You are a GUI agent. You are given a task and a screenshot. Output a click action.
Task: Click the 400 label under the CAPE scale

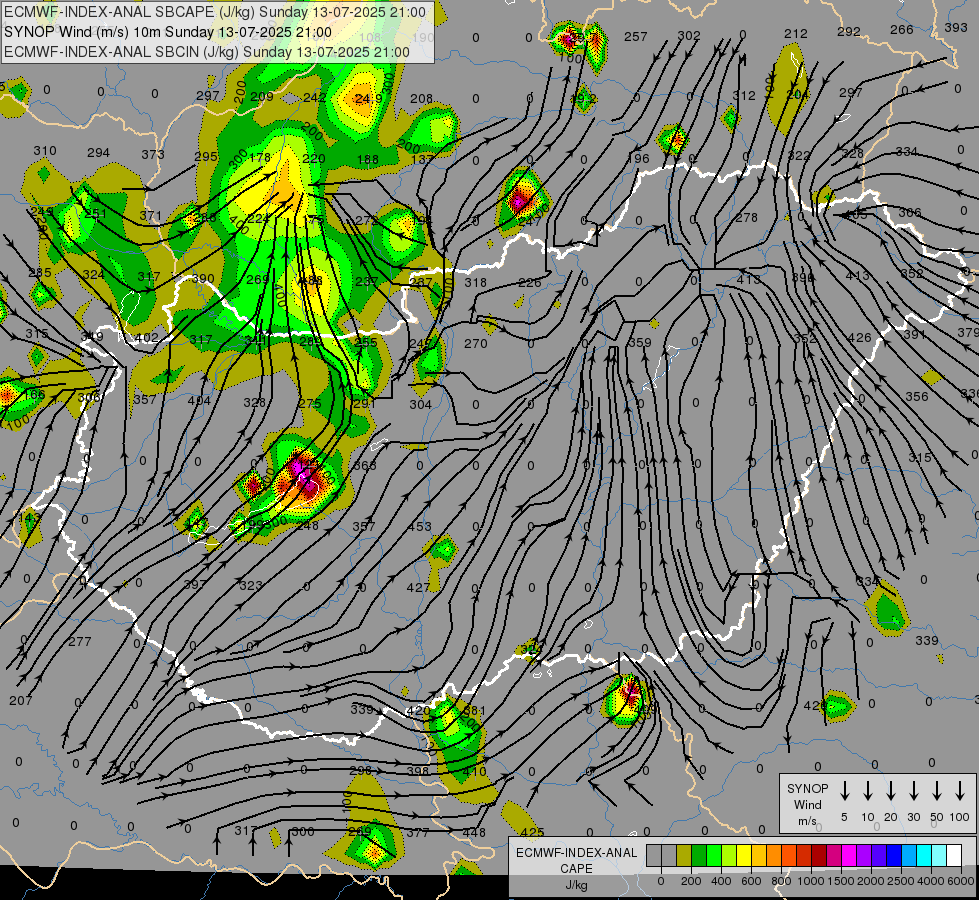[x=721, y=881]
